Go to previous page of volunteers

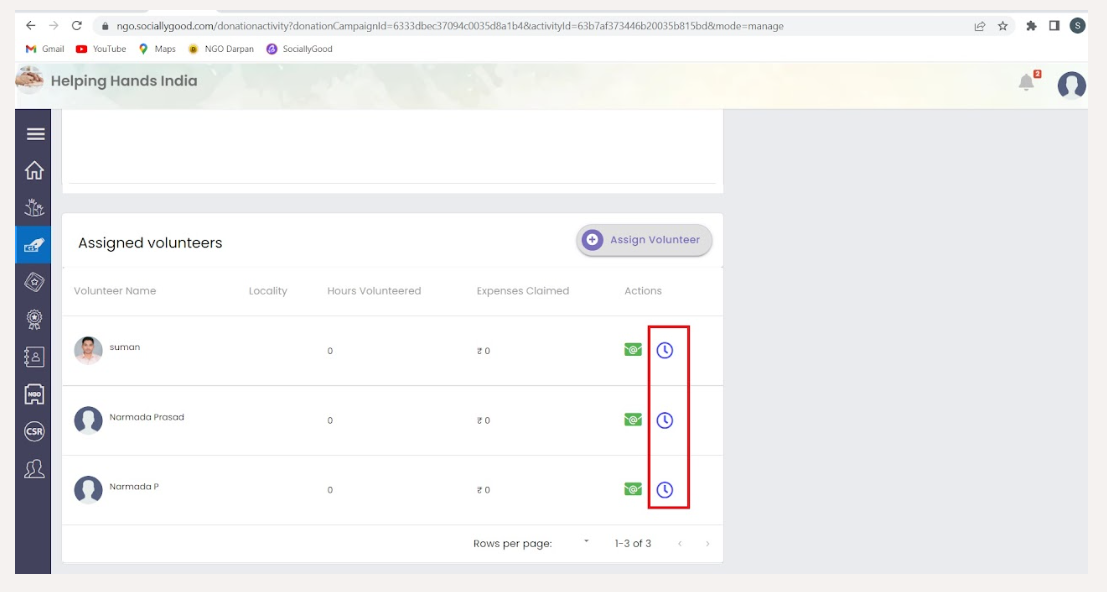(x=680, y=543)
